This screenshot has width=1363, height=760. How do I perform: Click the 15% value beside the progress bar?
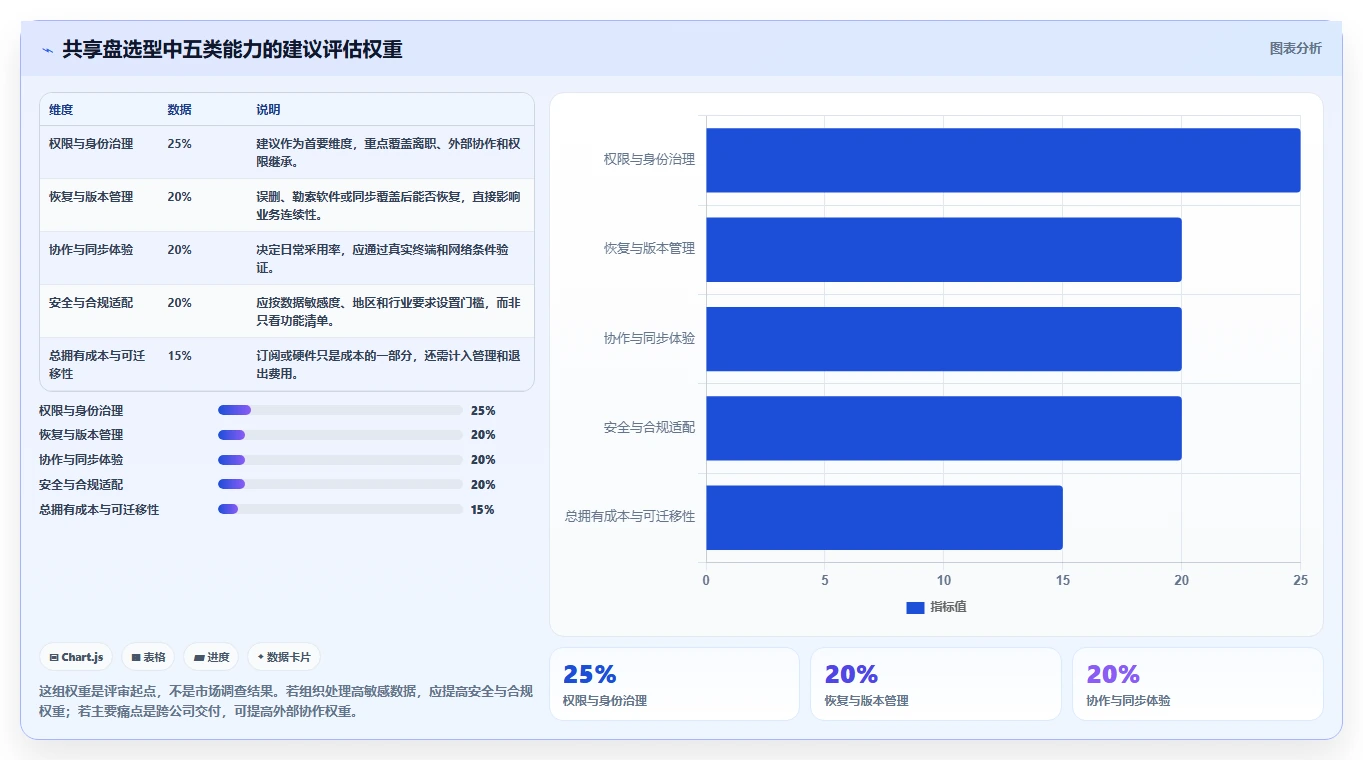(x=483, y=510)
